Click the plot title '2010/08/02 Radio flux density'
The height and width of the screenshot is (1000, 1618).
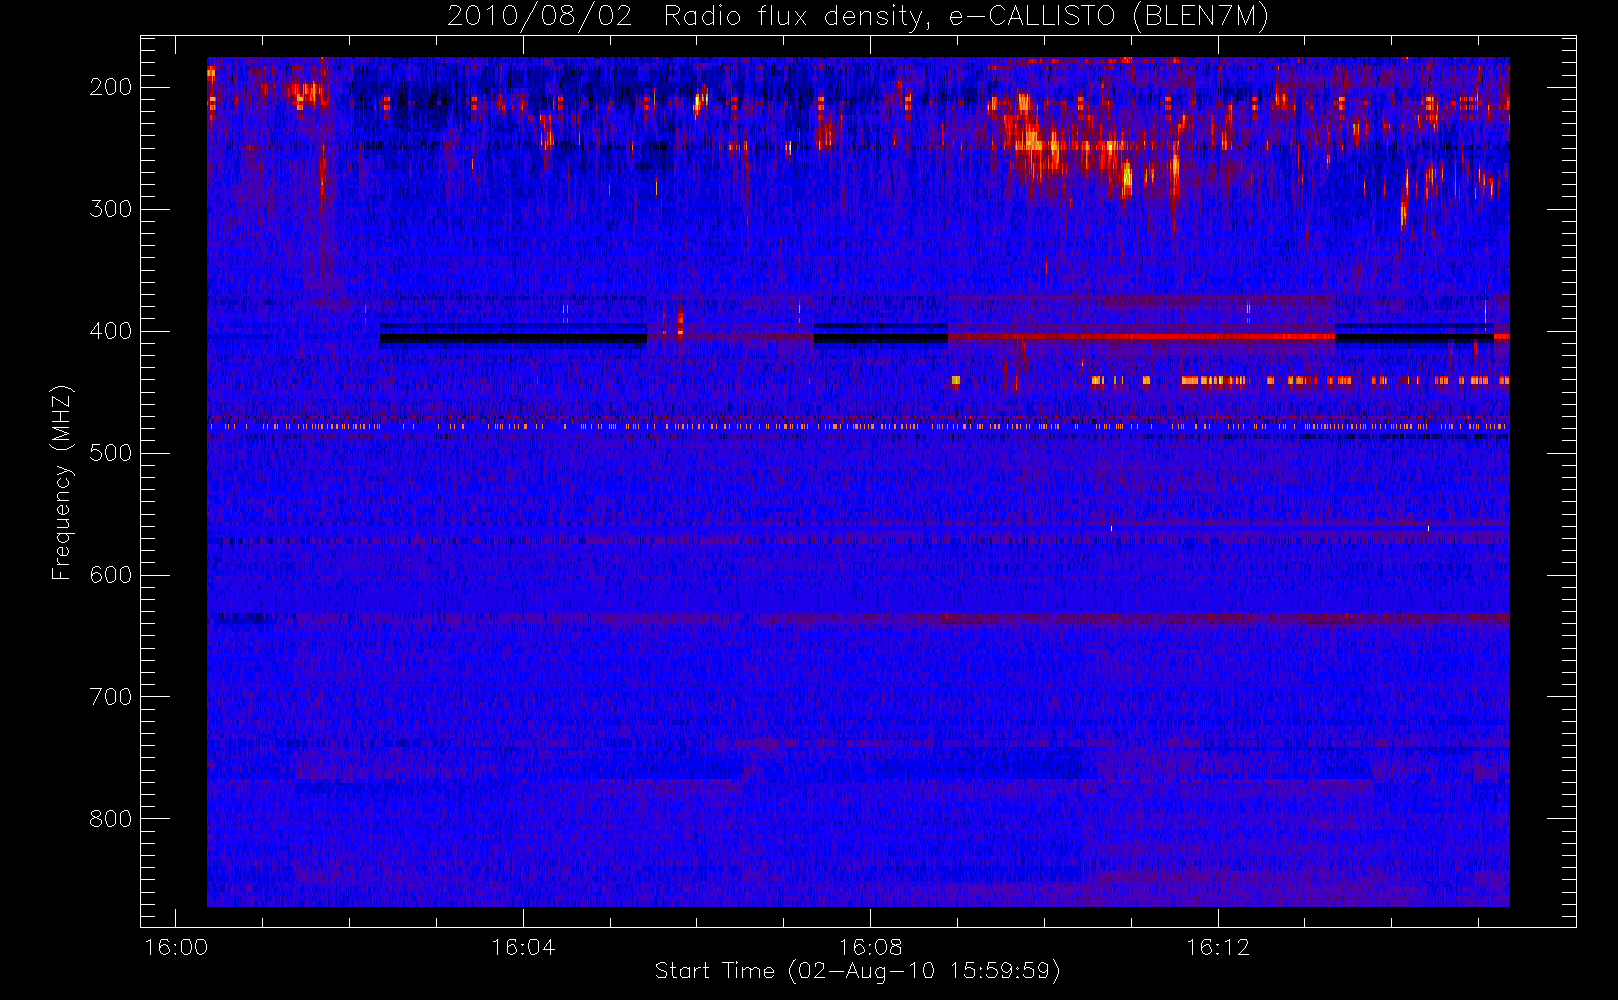pos(857,16)
